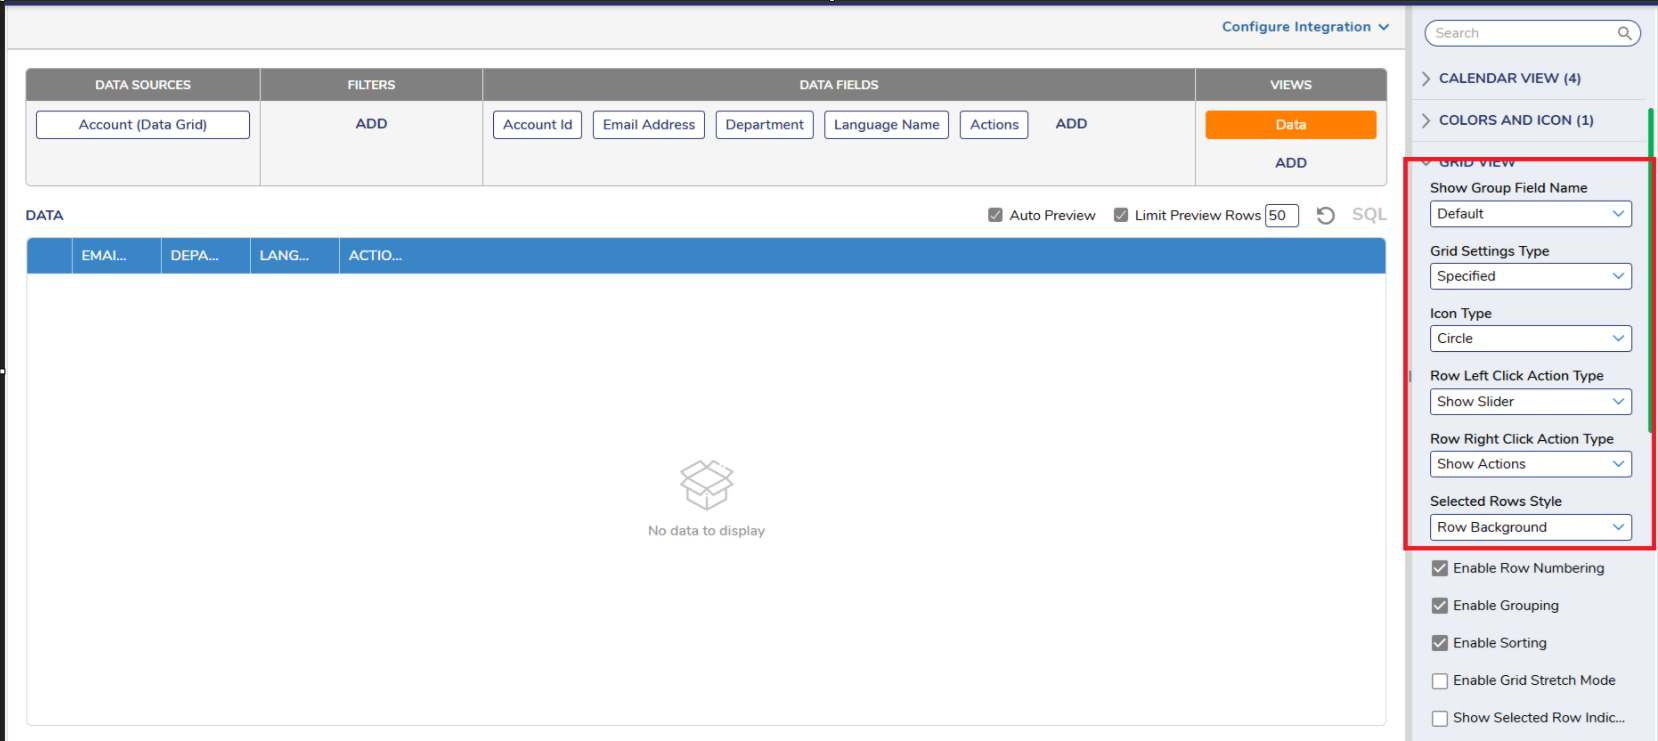Click ADD under Filters
Screen dimensions: 1658x741
pyautogui.click(x=371, y=124)
